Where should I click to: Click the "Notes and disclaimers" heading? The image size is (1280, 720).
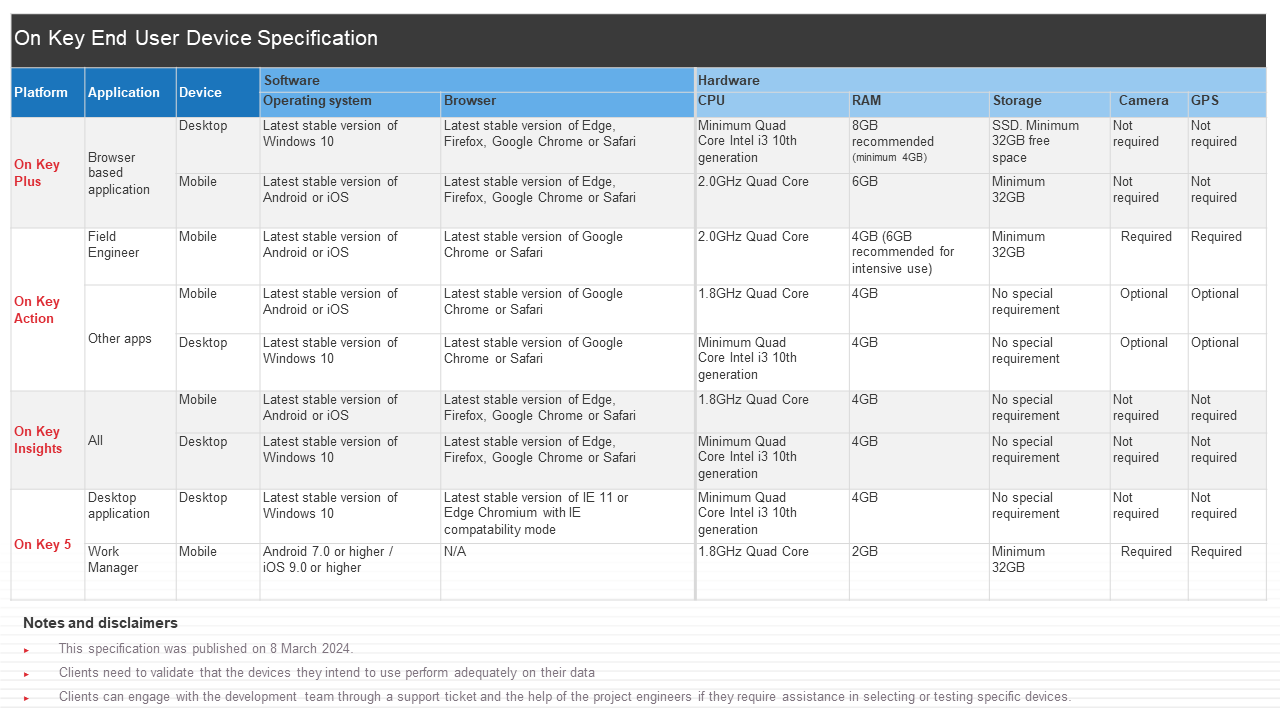point(100,623)
